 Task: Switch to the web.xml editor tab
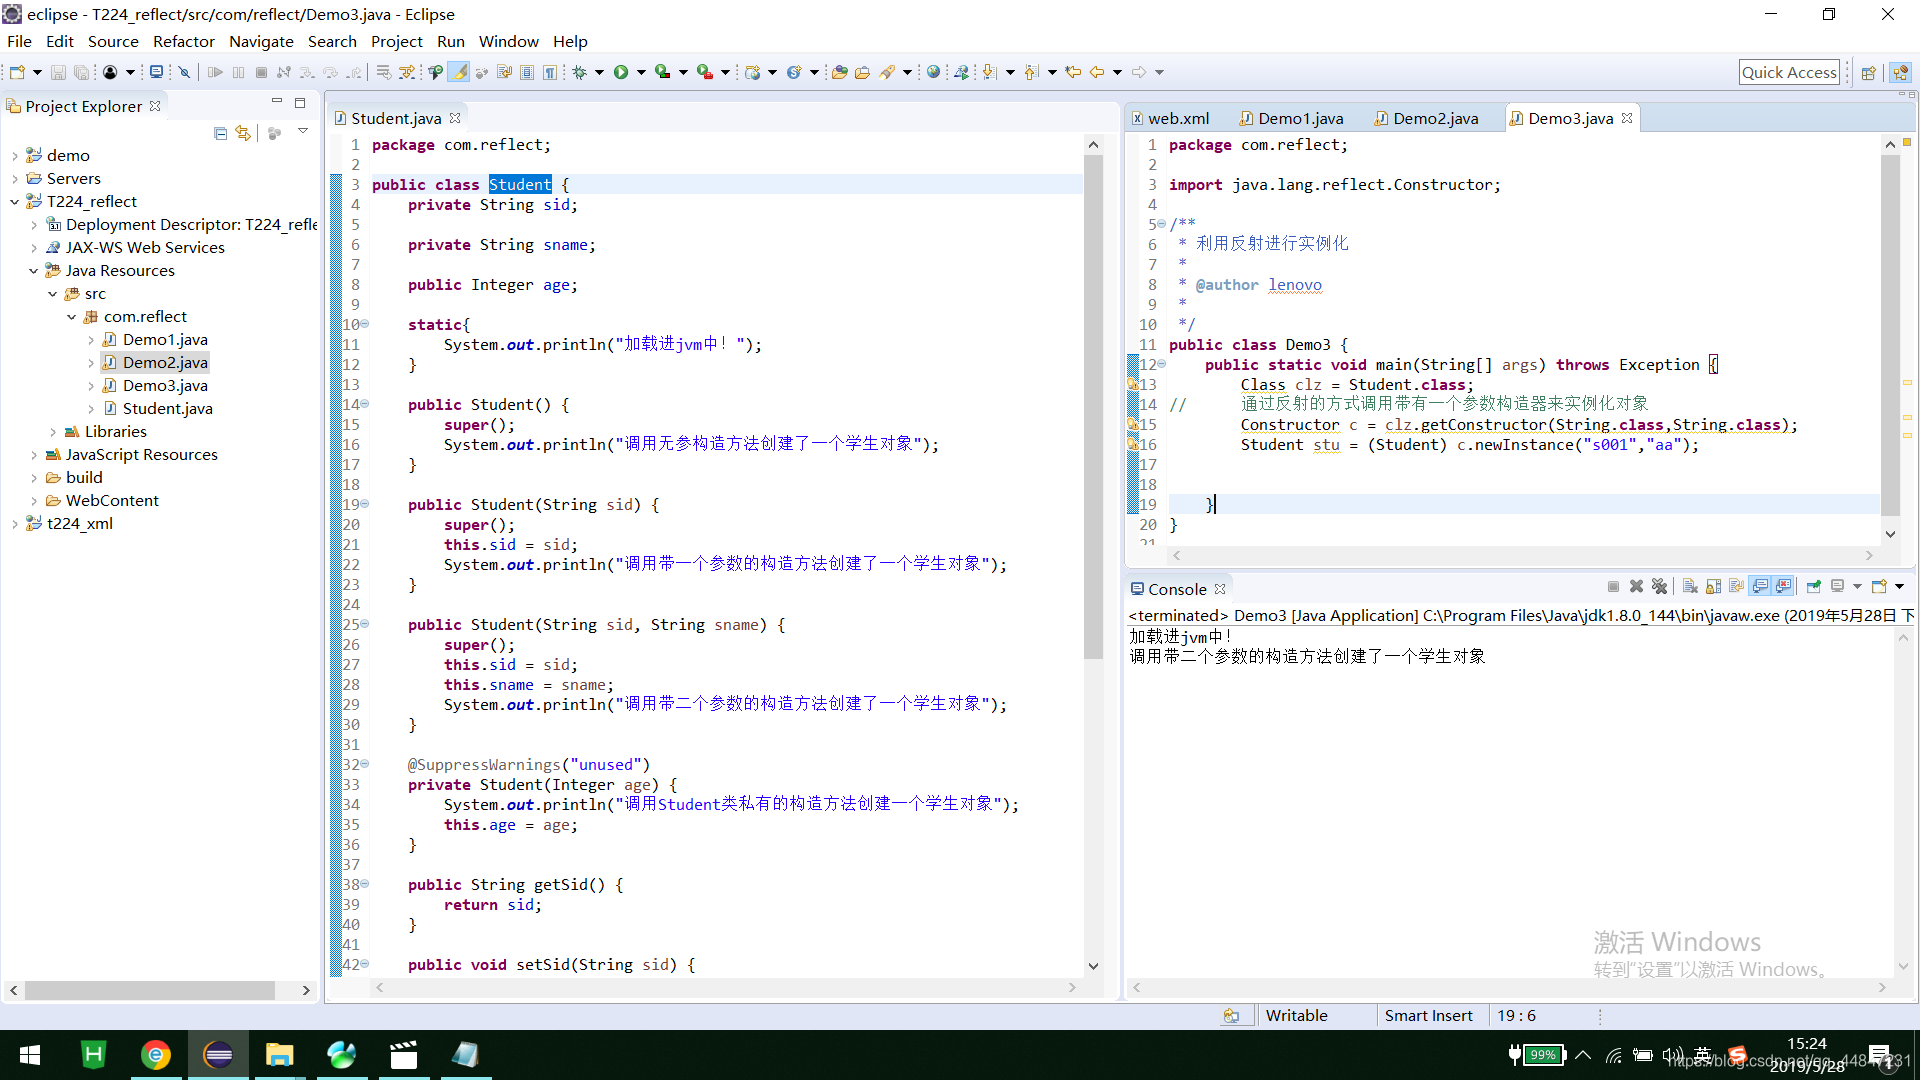pos(1170,118)
